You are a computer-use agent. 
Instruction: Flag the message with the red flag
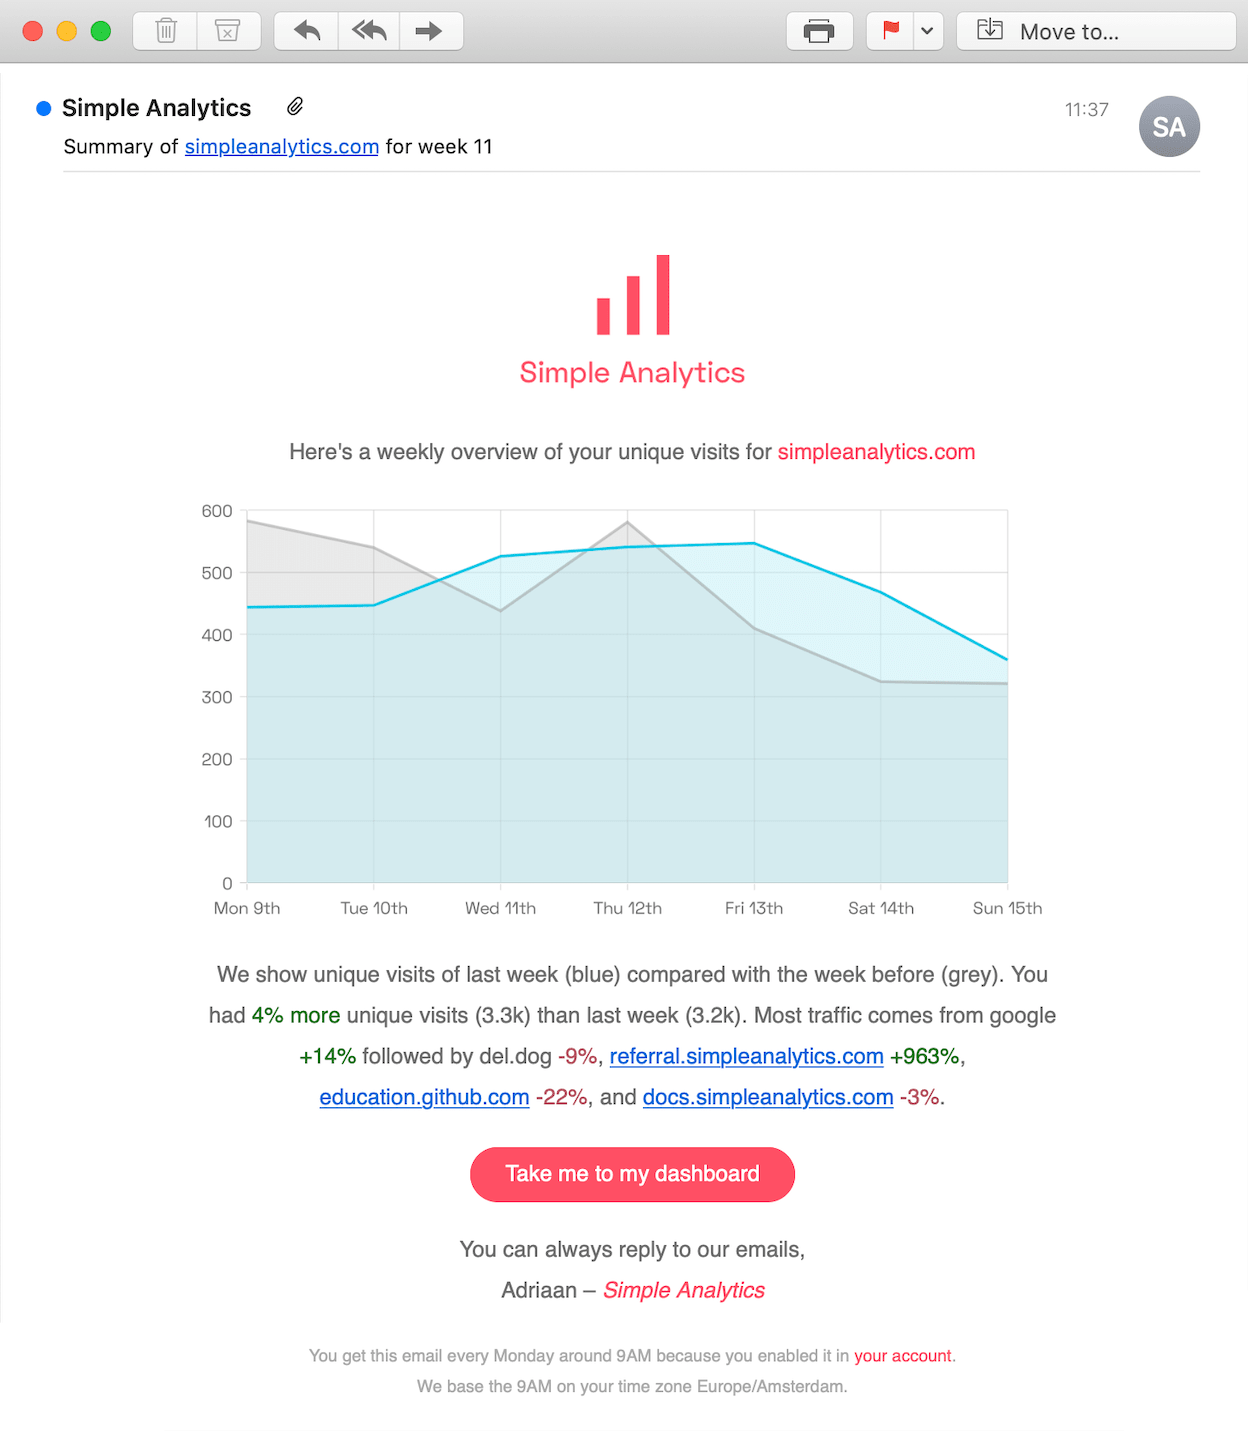coord(890,31)
